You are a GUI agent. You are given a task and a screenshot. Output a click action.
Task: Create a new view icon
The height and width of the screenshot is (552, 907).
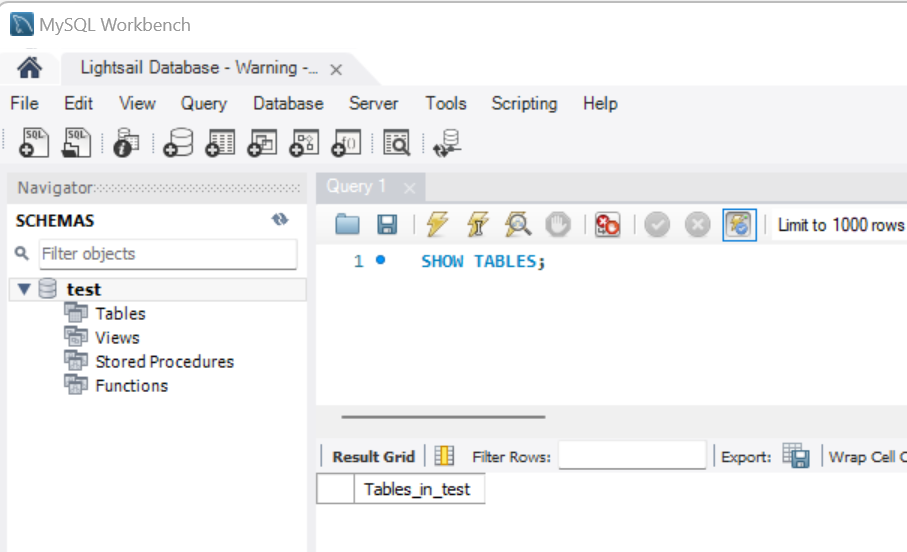click(263, 142)
